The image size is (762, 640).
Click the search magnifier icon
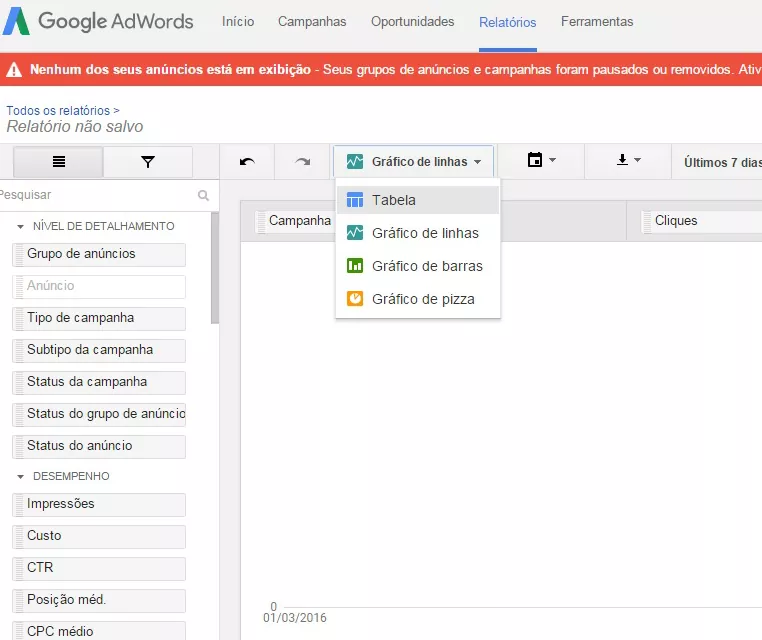click(x=204, y=195)
